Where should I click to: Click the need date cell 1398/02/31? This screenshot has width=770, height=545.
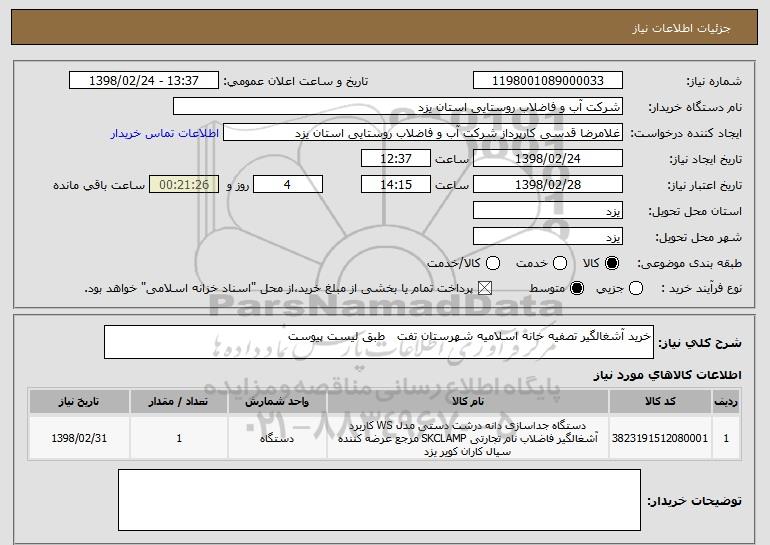tap(79, 438)
